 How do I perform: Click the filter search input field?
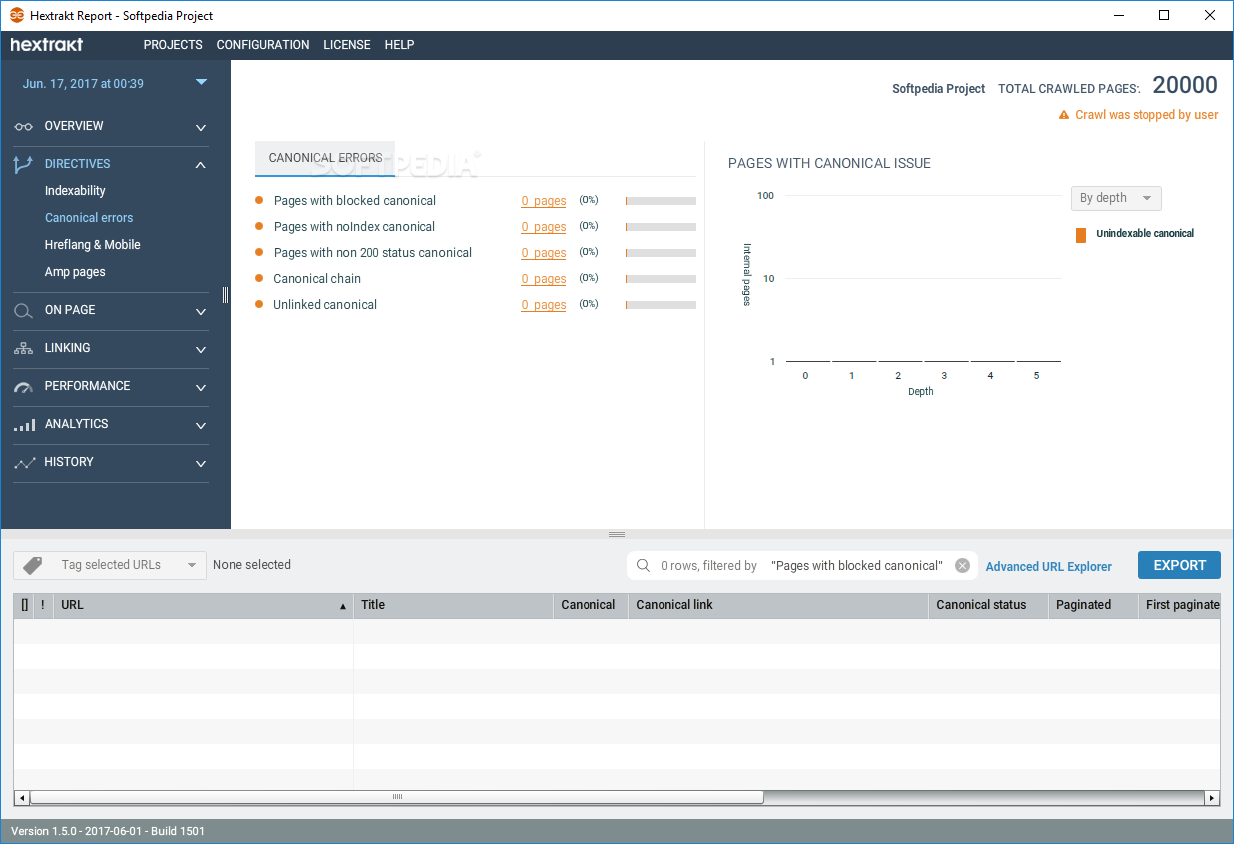coord(803,566)
